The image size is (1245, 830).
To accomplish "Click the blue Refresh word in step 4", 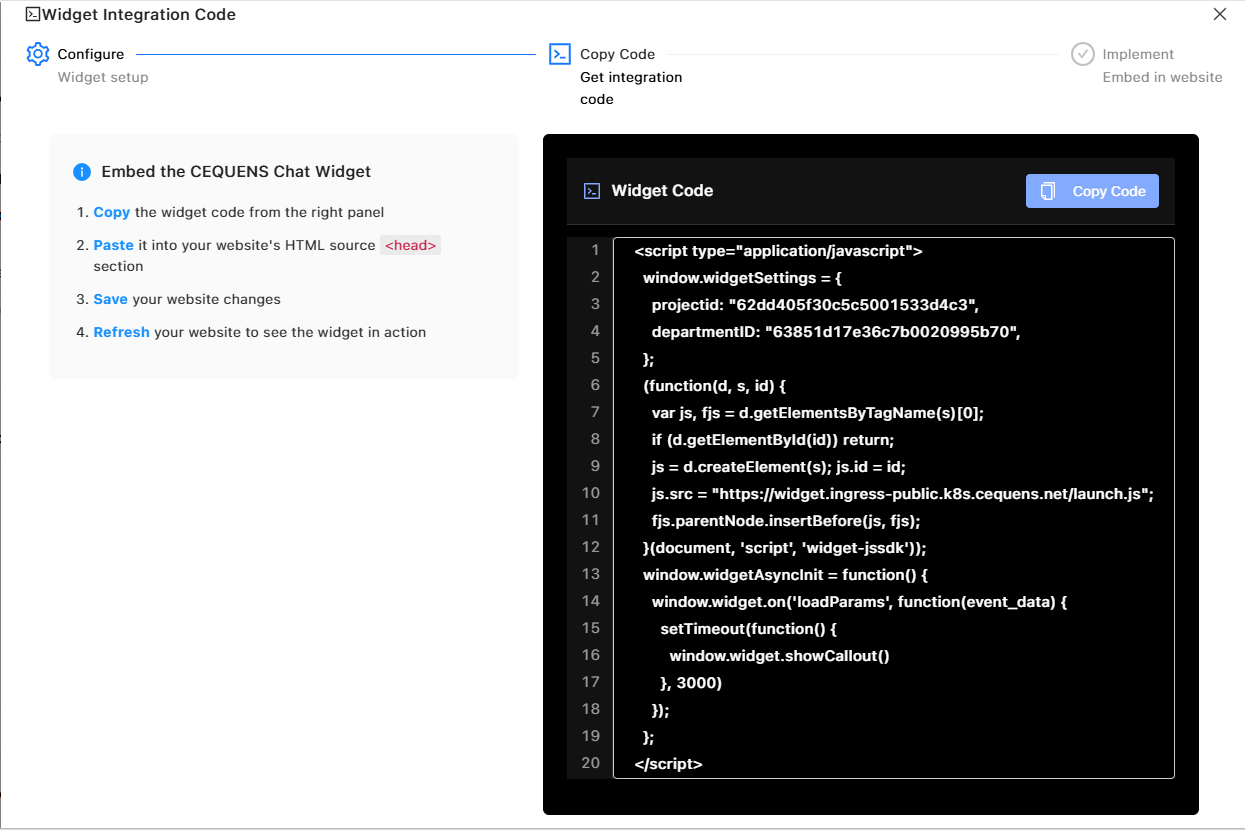I will coord(122,332).
